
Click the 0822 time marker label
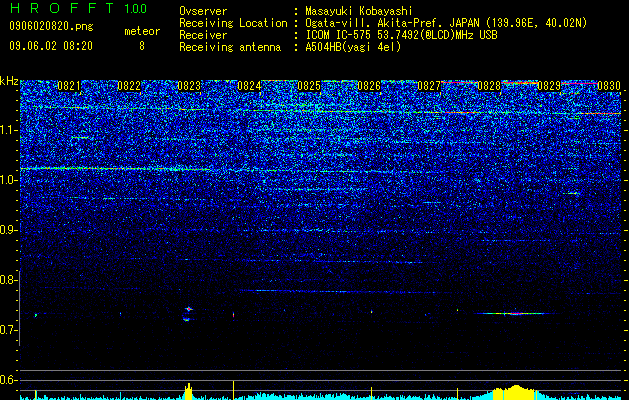point(129,86)
